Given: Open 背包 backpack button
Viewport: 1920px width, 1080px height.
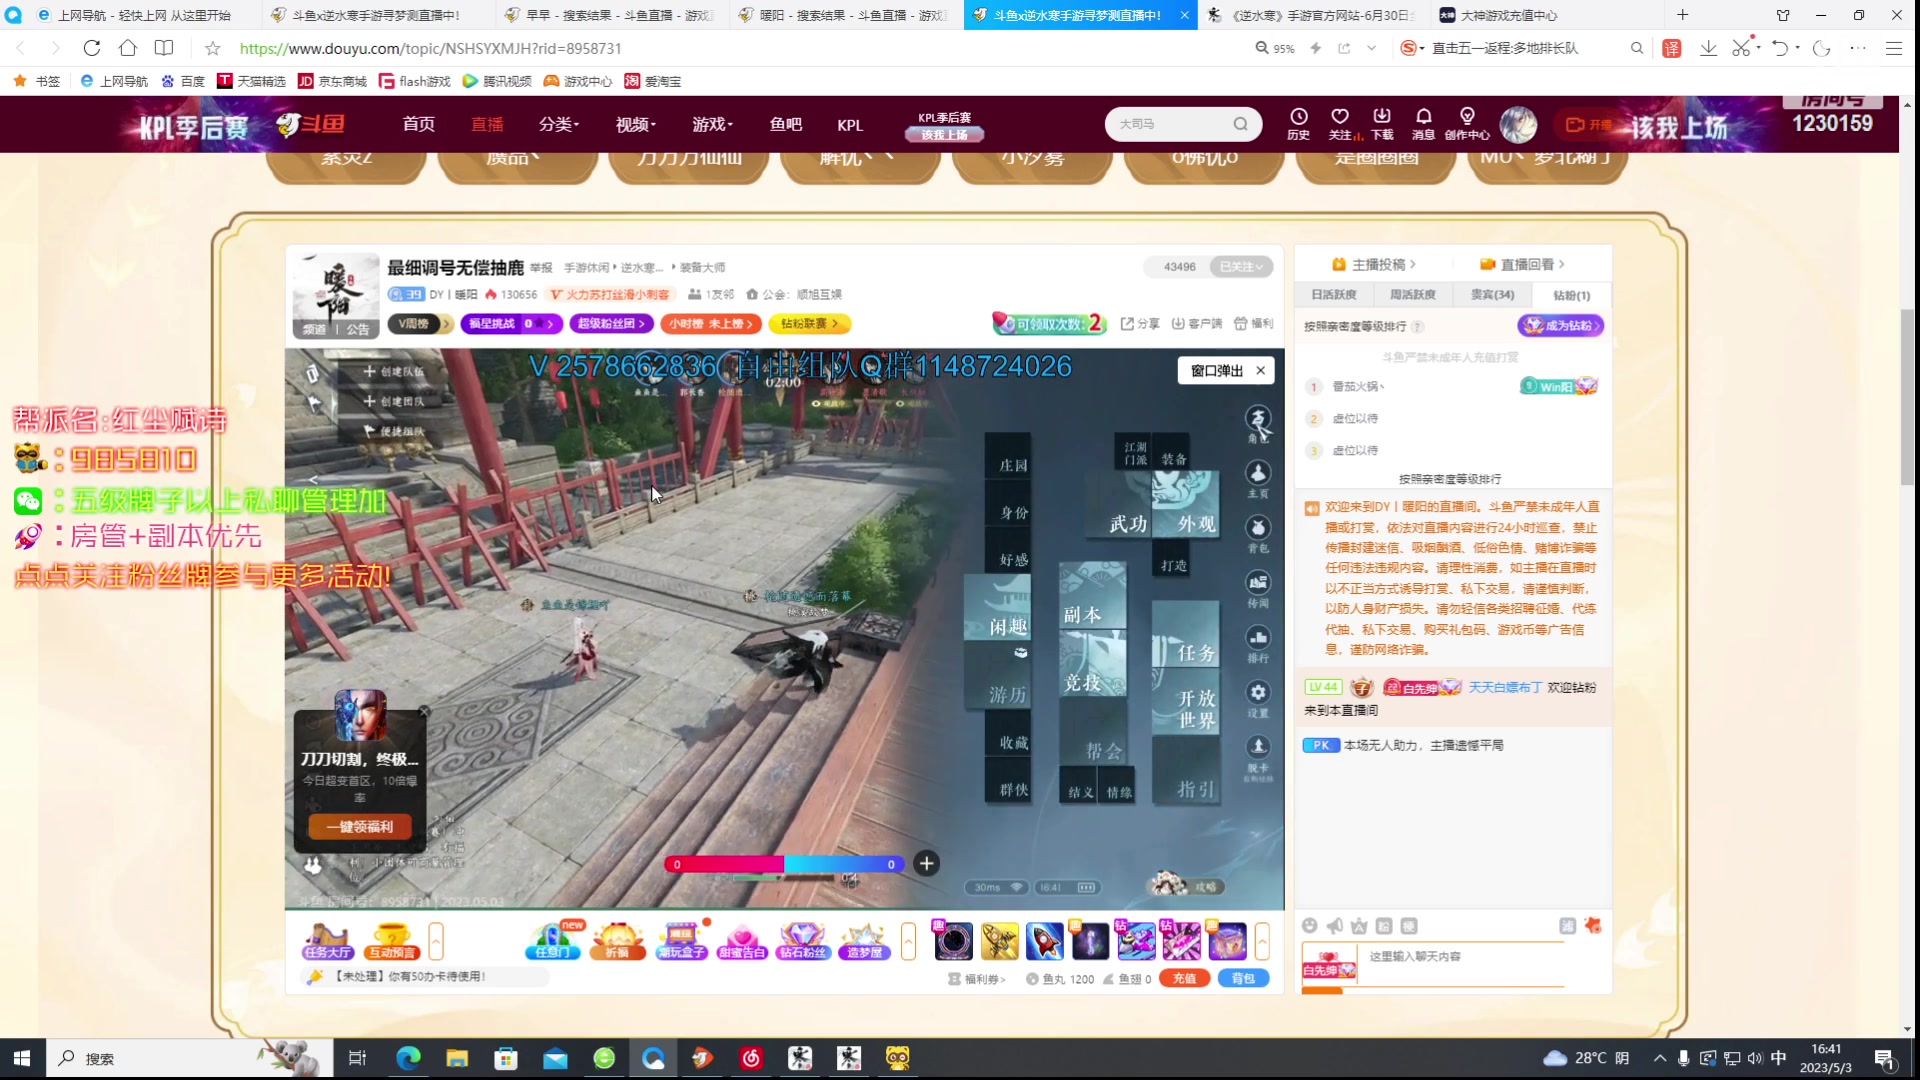Looking at the screenshot, I should coord(1243,979).
